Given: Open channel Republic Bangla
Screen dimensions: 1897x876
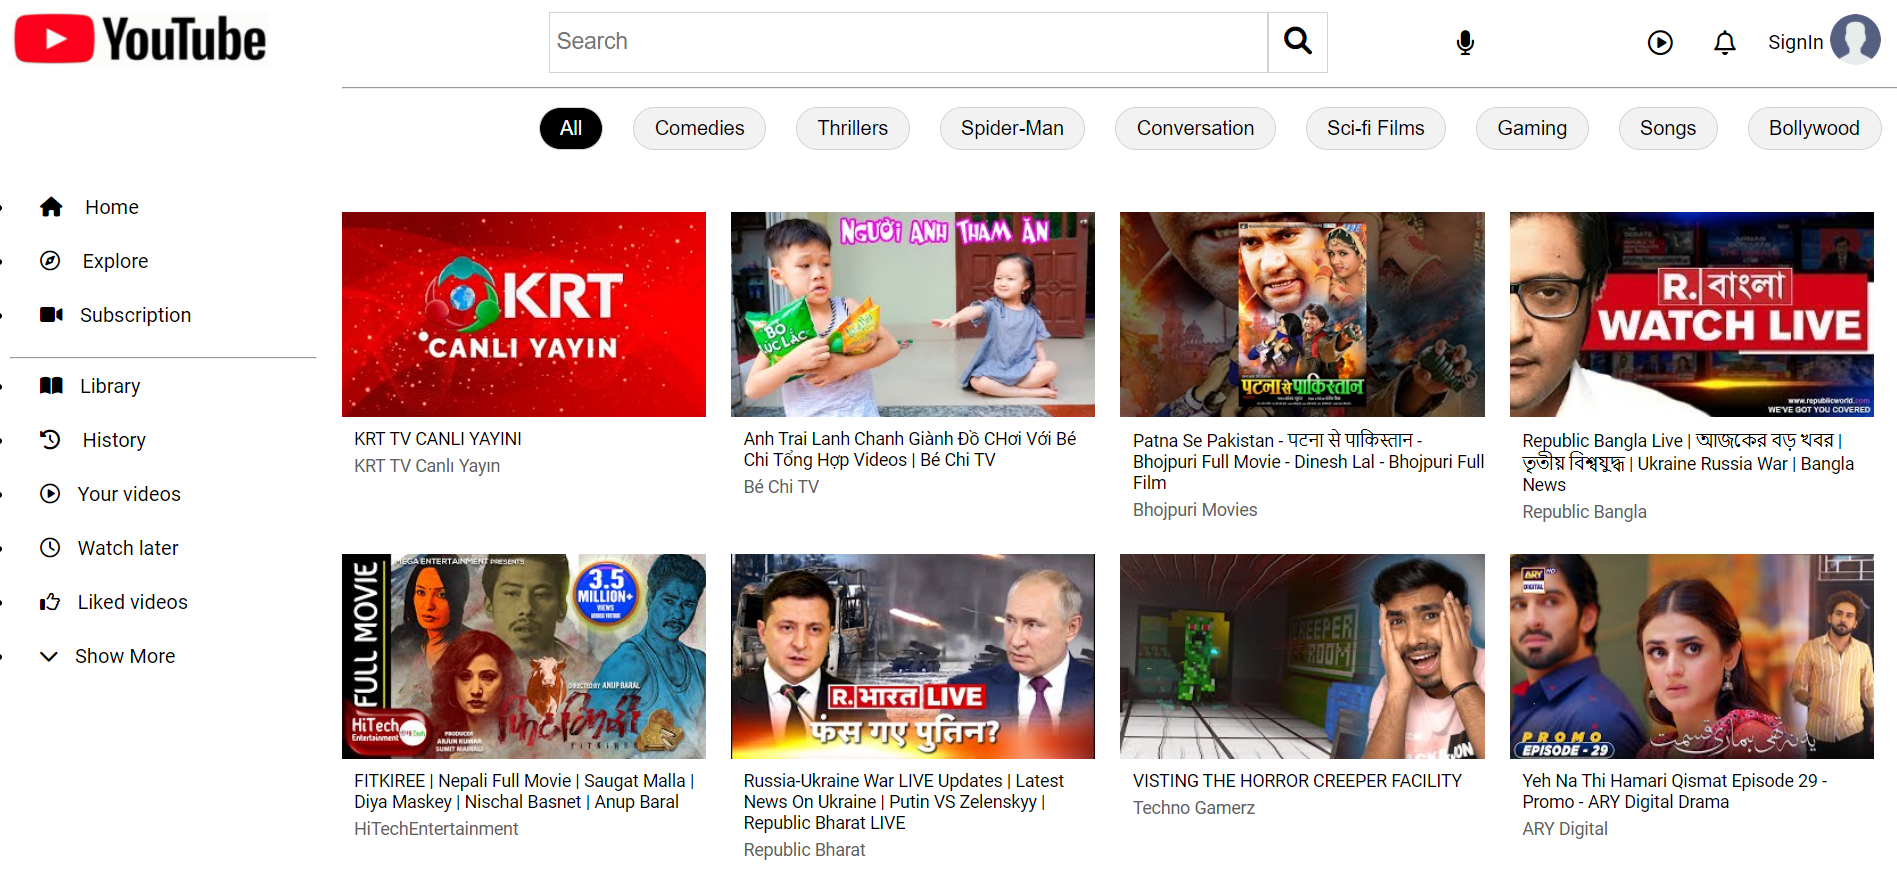Looking at the screenshot, I should (1584, 512).
